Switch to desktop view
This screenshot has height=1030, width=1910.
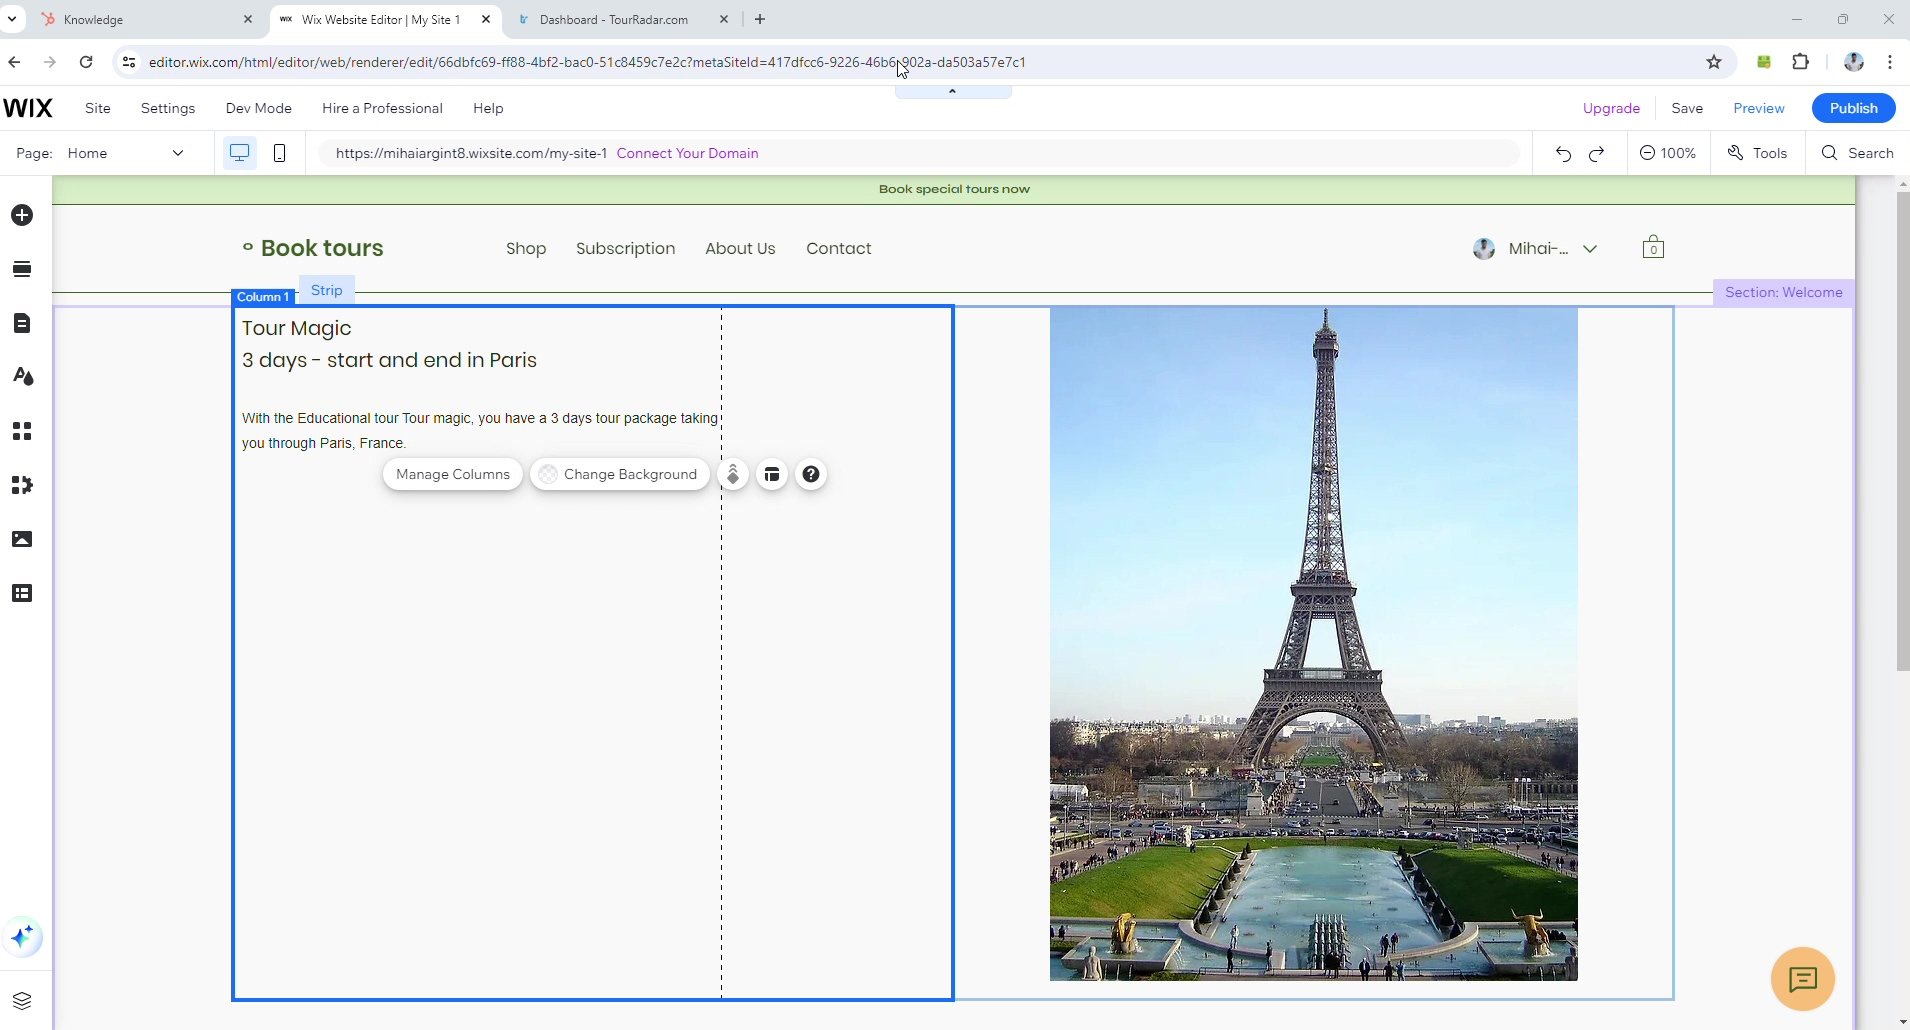tap(239, 153)
